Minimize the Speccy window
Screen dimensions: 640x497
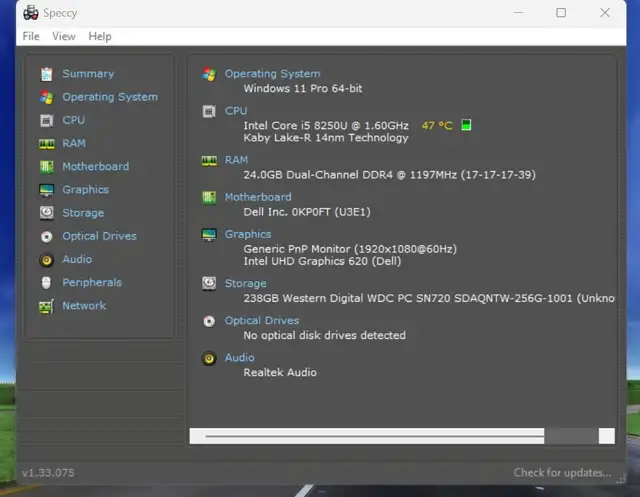coord(518,13)
